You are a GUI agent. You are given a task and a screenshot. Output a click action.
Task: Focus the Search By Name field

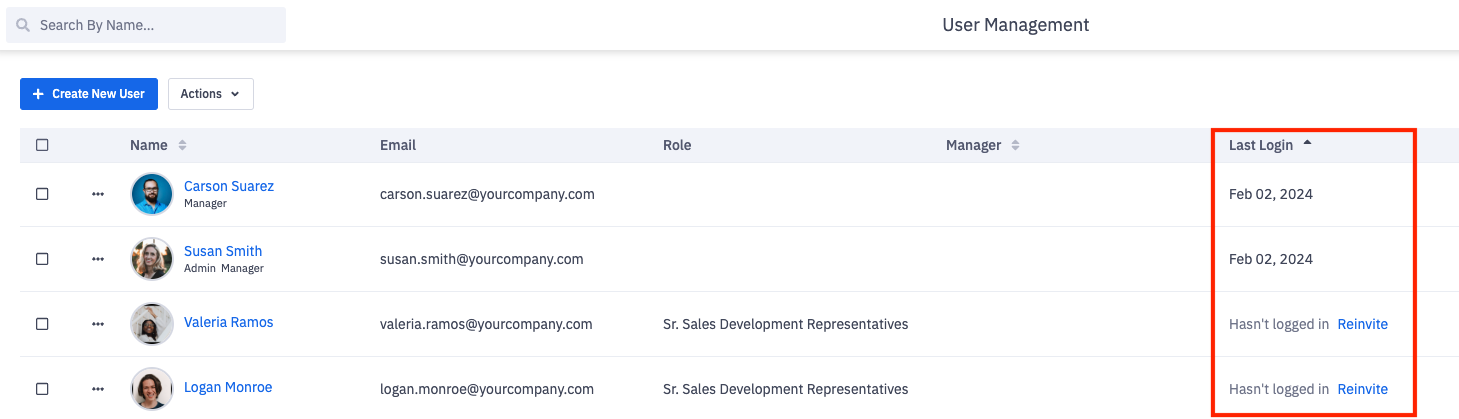155,25
